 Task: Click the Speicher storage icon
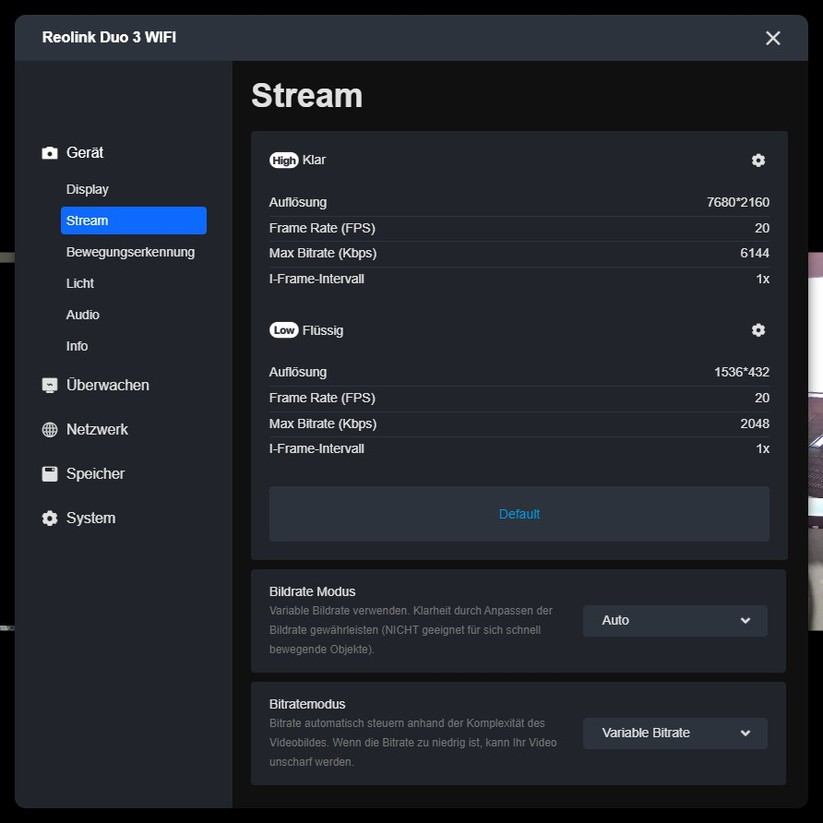click(x=48, y=473)
